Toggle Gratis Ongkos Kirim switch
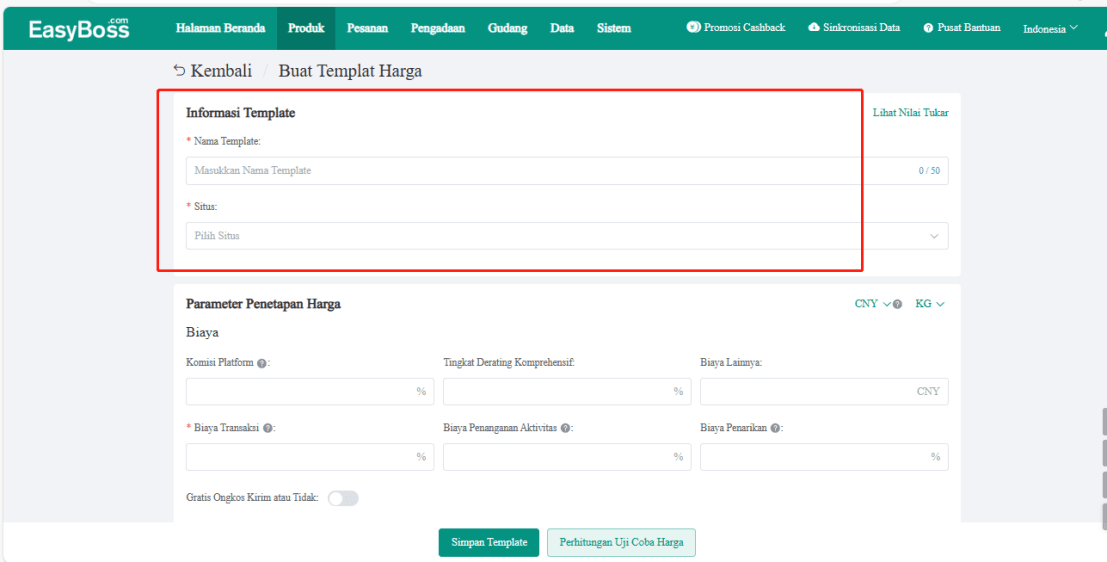The image size is (1107, 562). click(x=343, y=498)
